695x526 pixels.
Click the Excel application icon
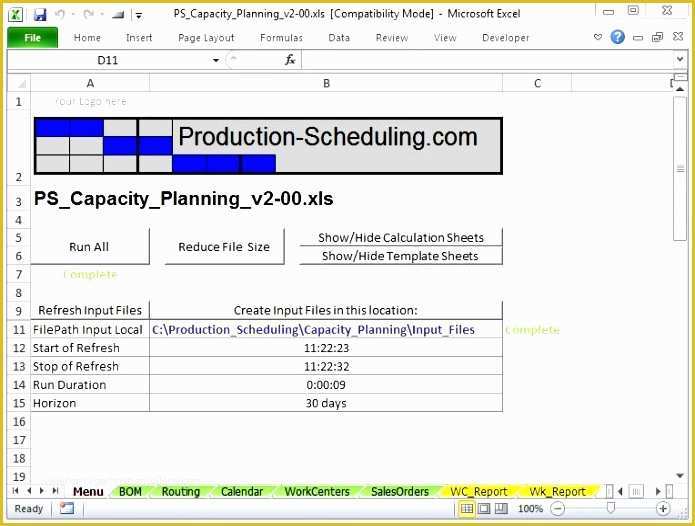[16, 14]
